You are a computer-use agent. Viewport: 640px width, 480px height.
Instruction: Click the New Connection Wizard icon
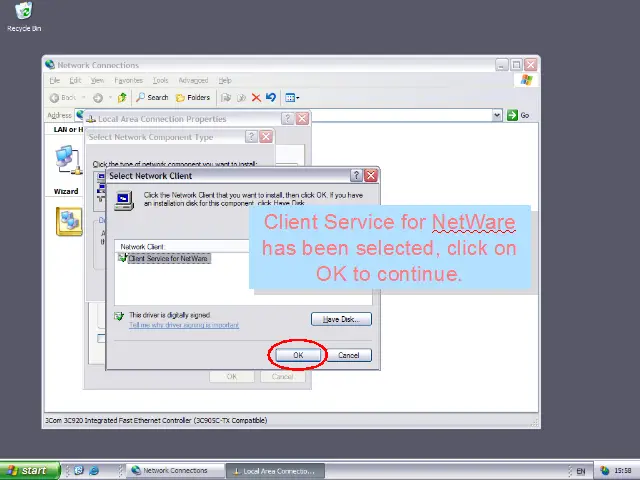(x=69, y=222)
